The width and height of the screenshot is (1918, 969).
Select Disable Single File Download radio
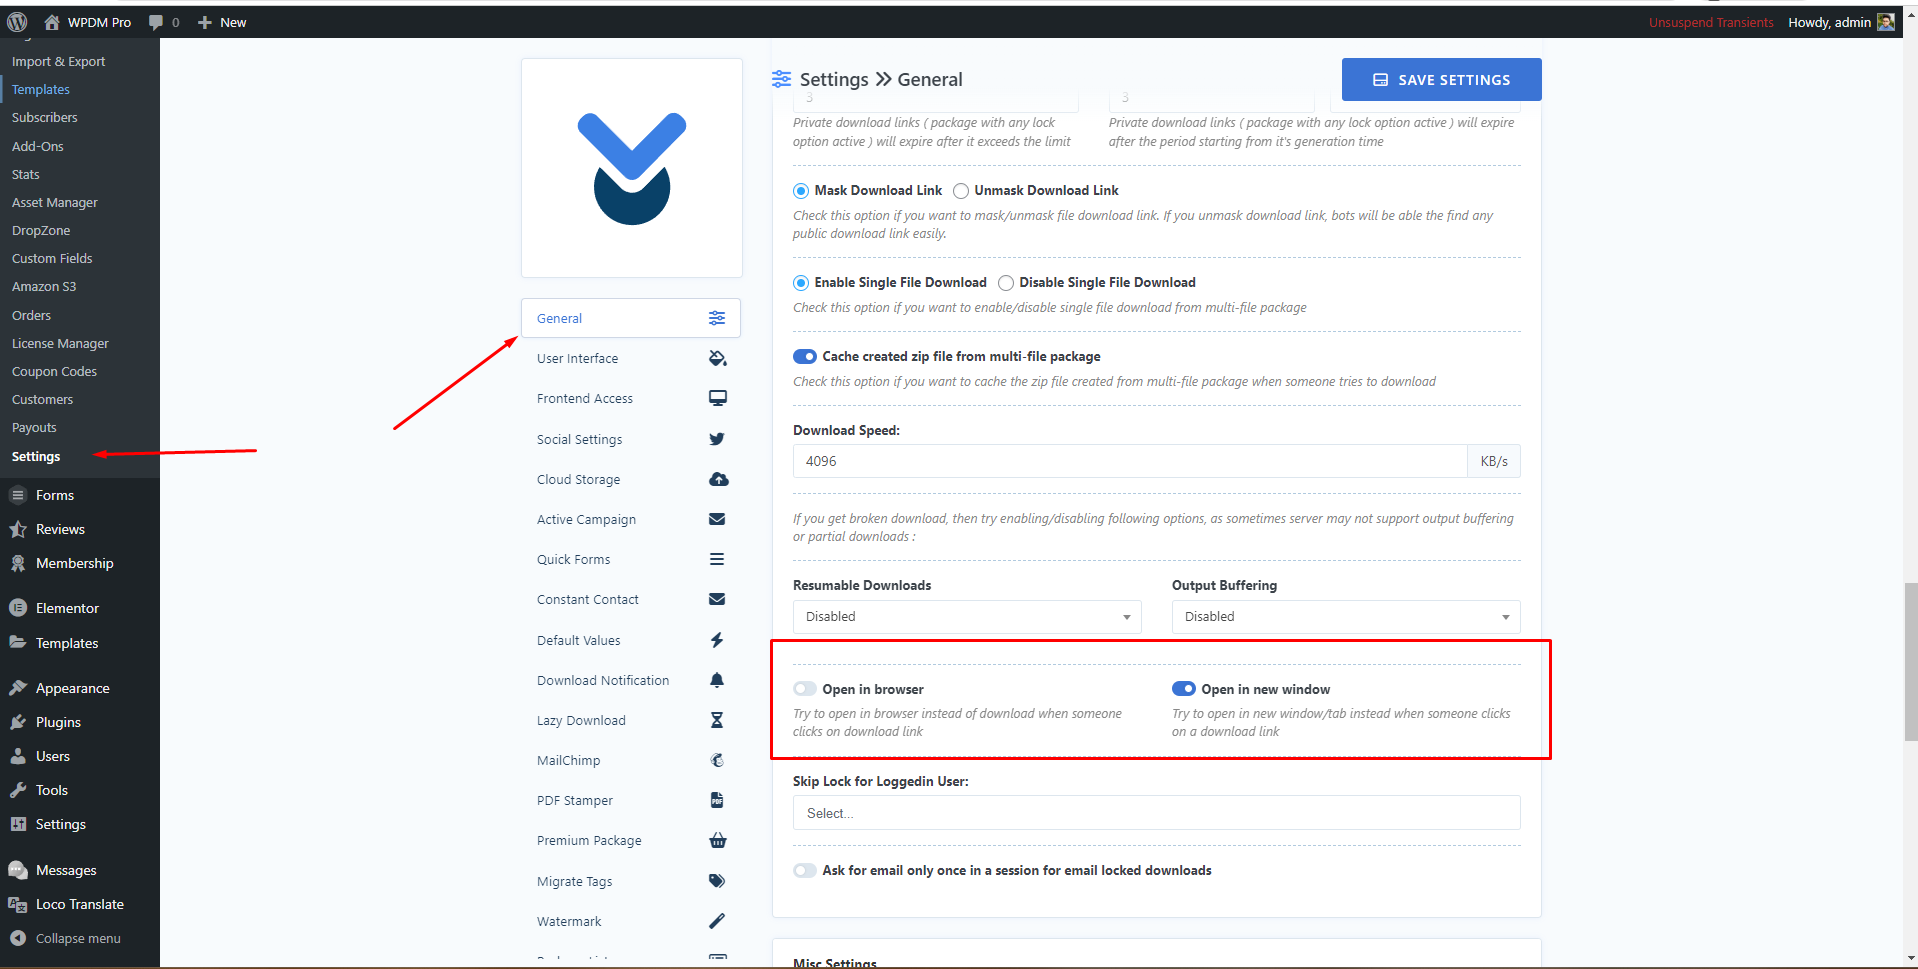[1006, 283]
